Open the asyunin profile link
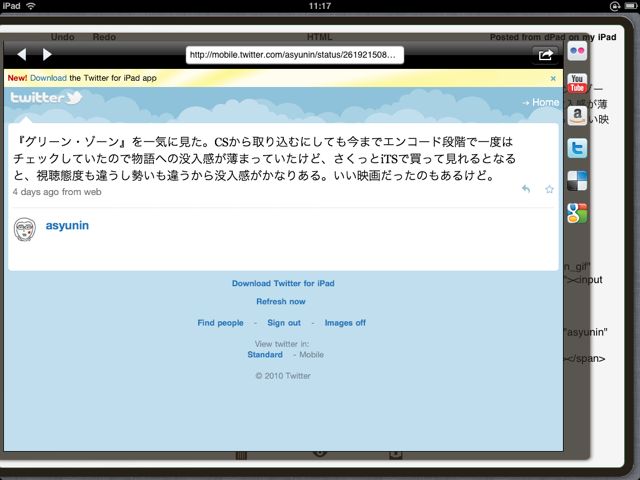Viewport: 640px width, 480px height. point(67,225)
